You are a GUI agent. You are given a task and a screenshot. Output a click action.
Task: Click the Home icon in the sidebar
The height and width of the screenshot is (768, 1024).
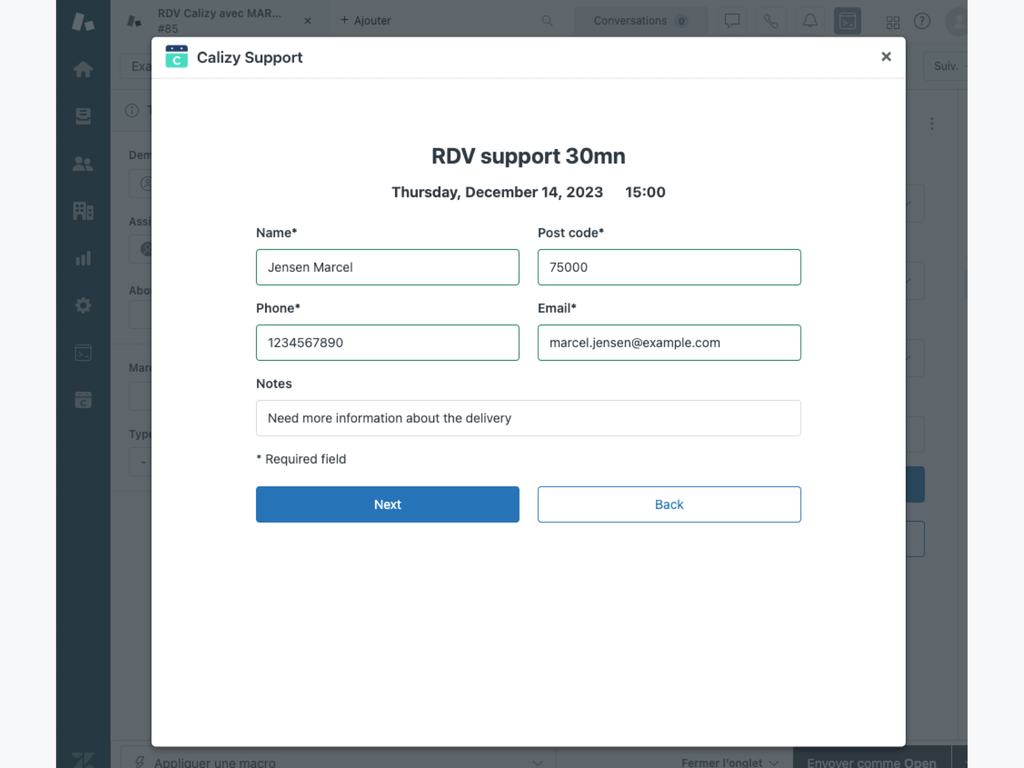(x=83, y=69)
